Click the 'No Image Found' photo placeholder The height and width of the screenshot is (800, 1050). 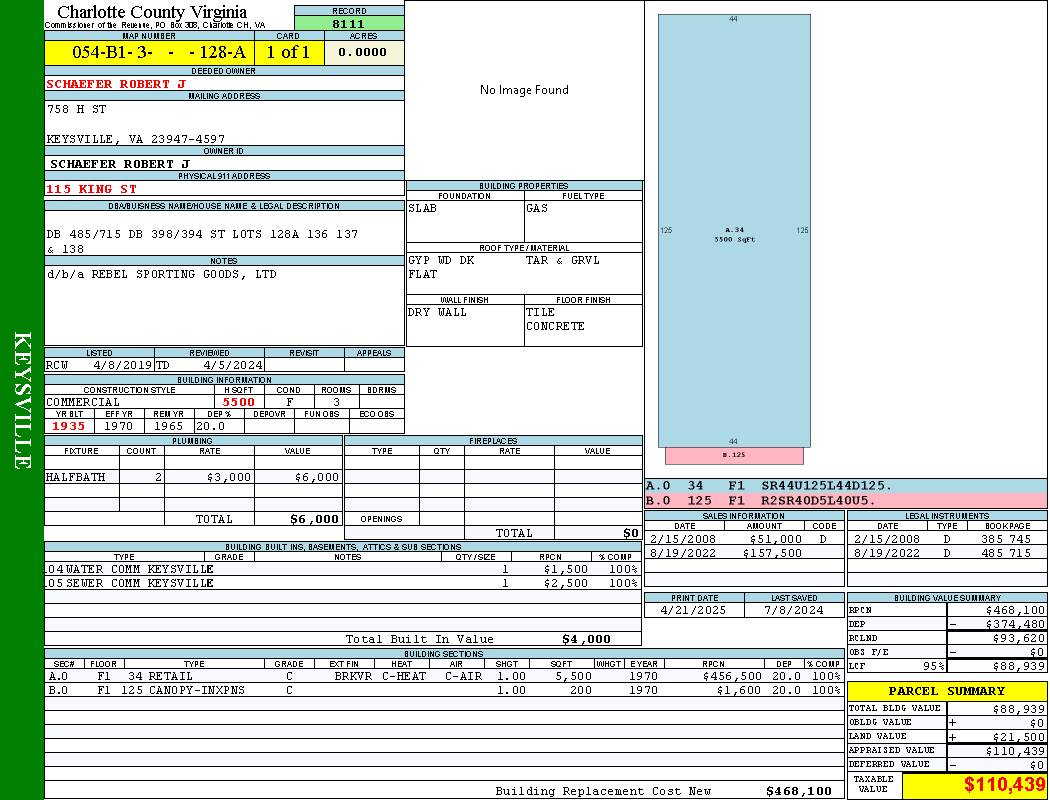coord(524,90)
